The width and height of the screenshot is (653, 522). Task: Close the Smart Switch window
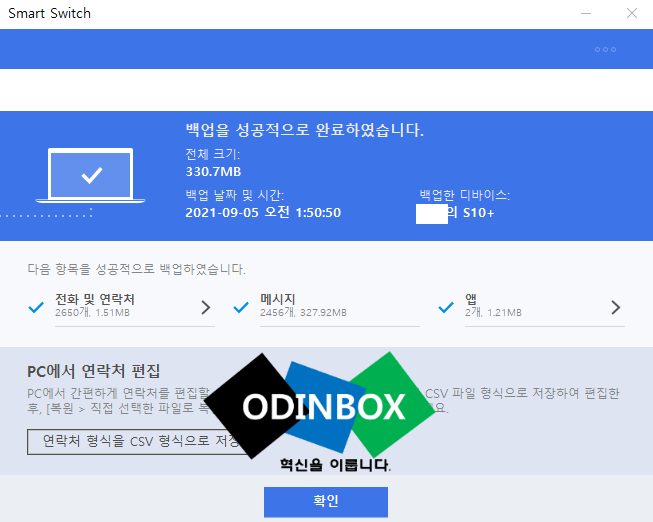632,13
